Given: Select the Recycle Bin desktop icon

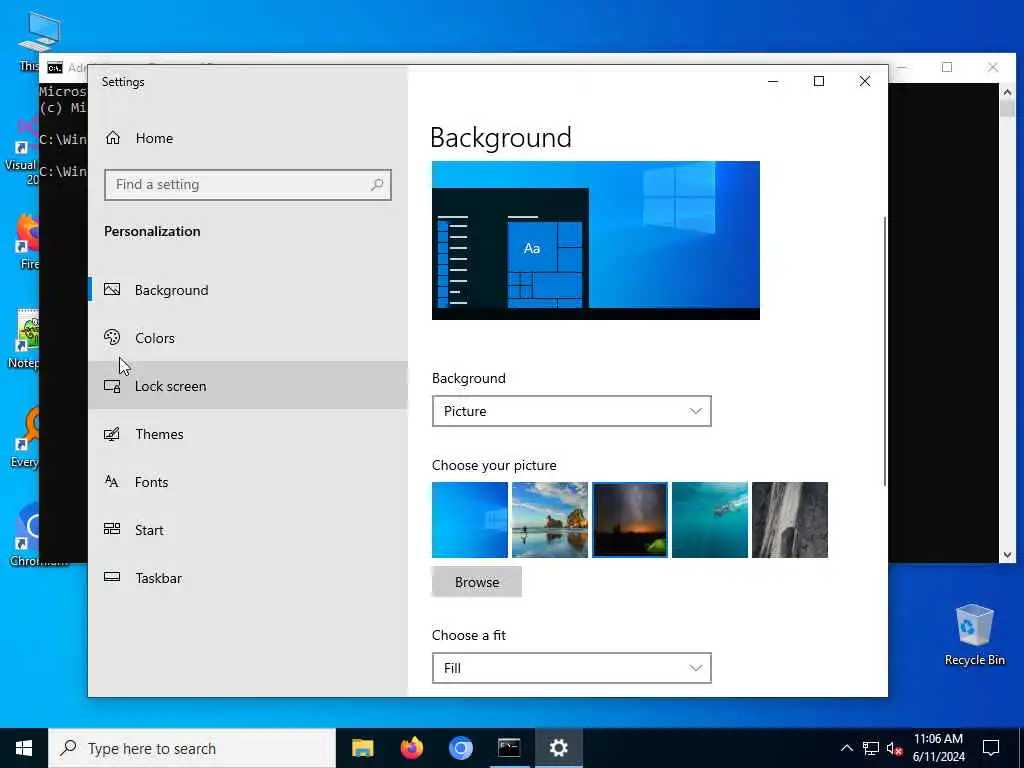Looking at the screenshot, I should point(974,635).
